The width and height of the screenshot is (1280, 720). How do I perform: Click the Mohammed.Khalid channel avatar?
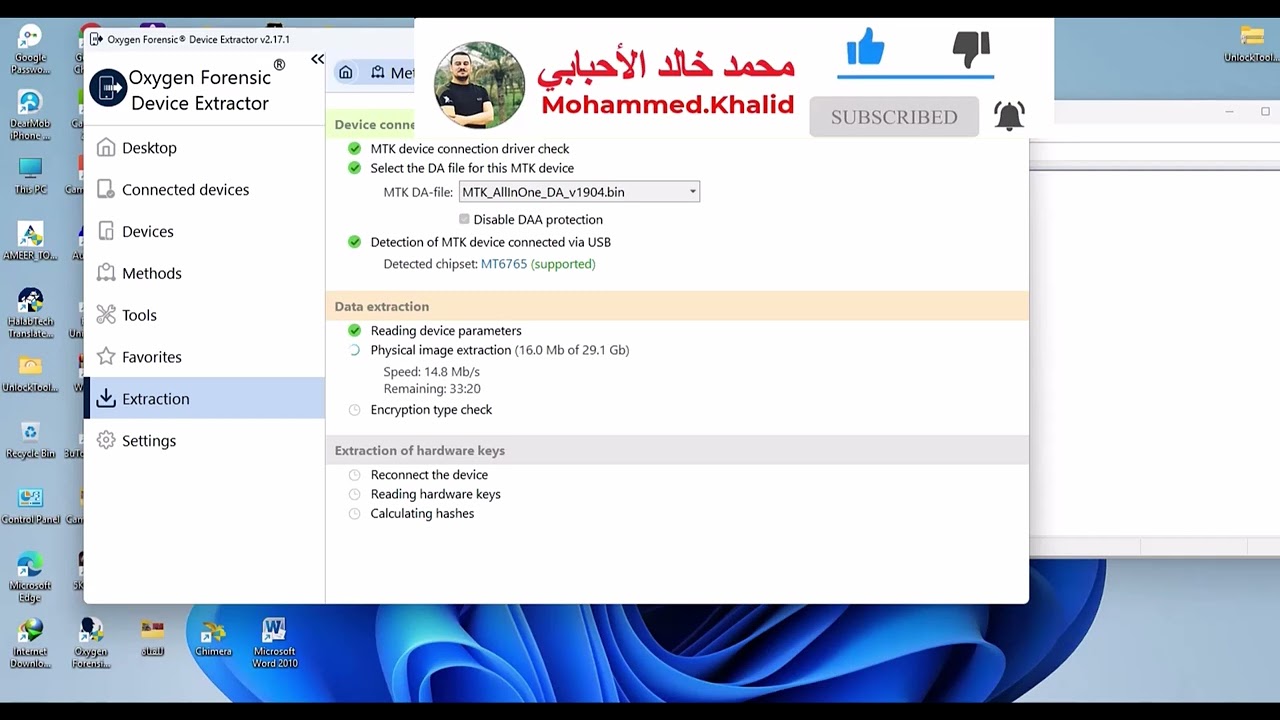point(480,86)
